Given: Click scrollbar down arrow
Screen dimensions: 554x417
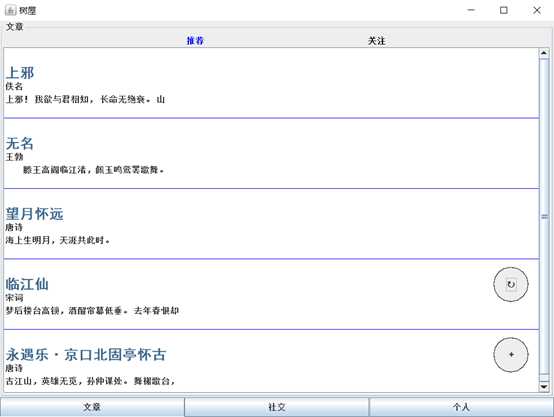Looking at the screenshot, I should [544, 387].
